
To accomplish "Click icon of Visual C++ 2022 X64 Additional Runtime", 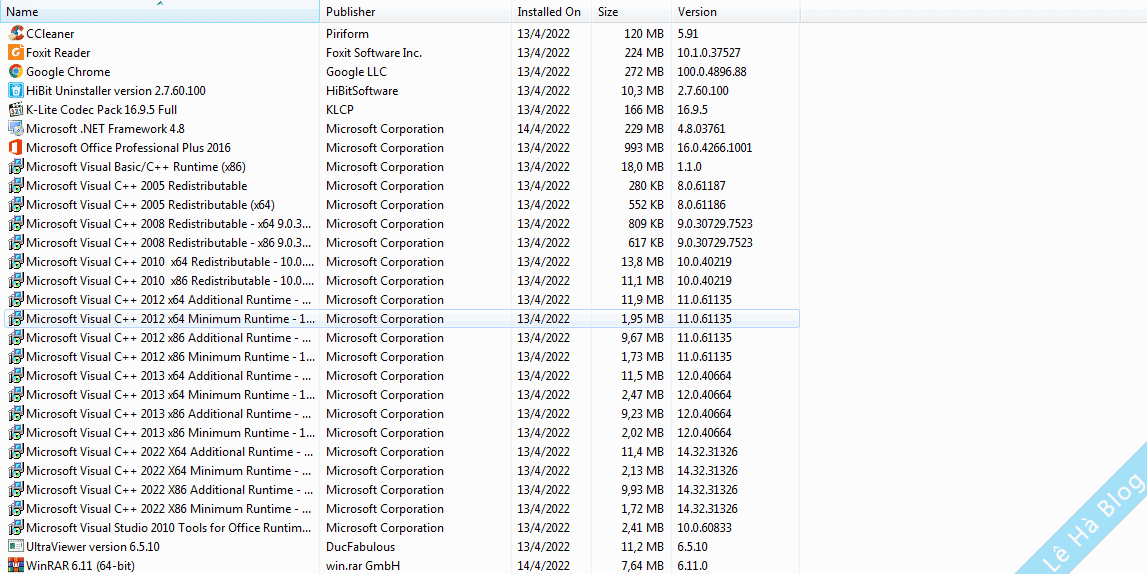I will click(15, 452).
